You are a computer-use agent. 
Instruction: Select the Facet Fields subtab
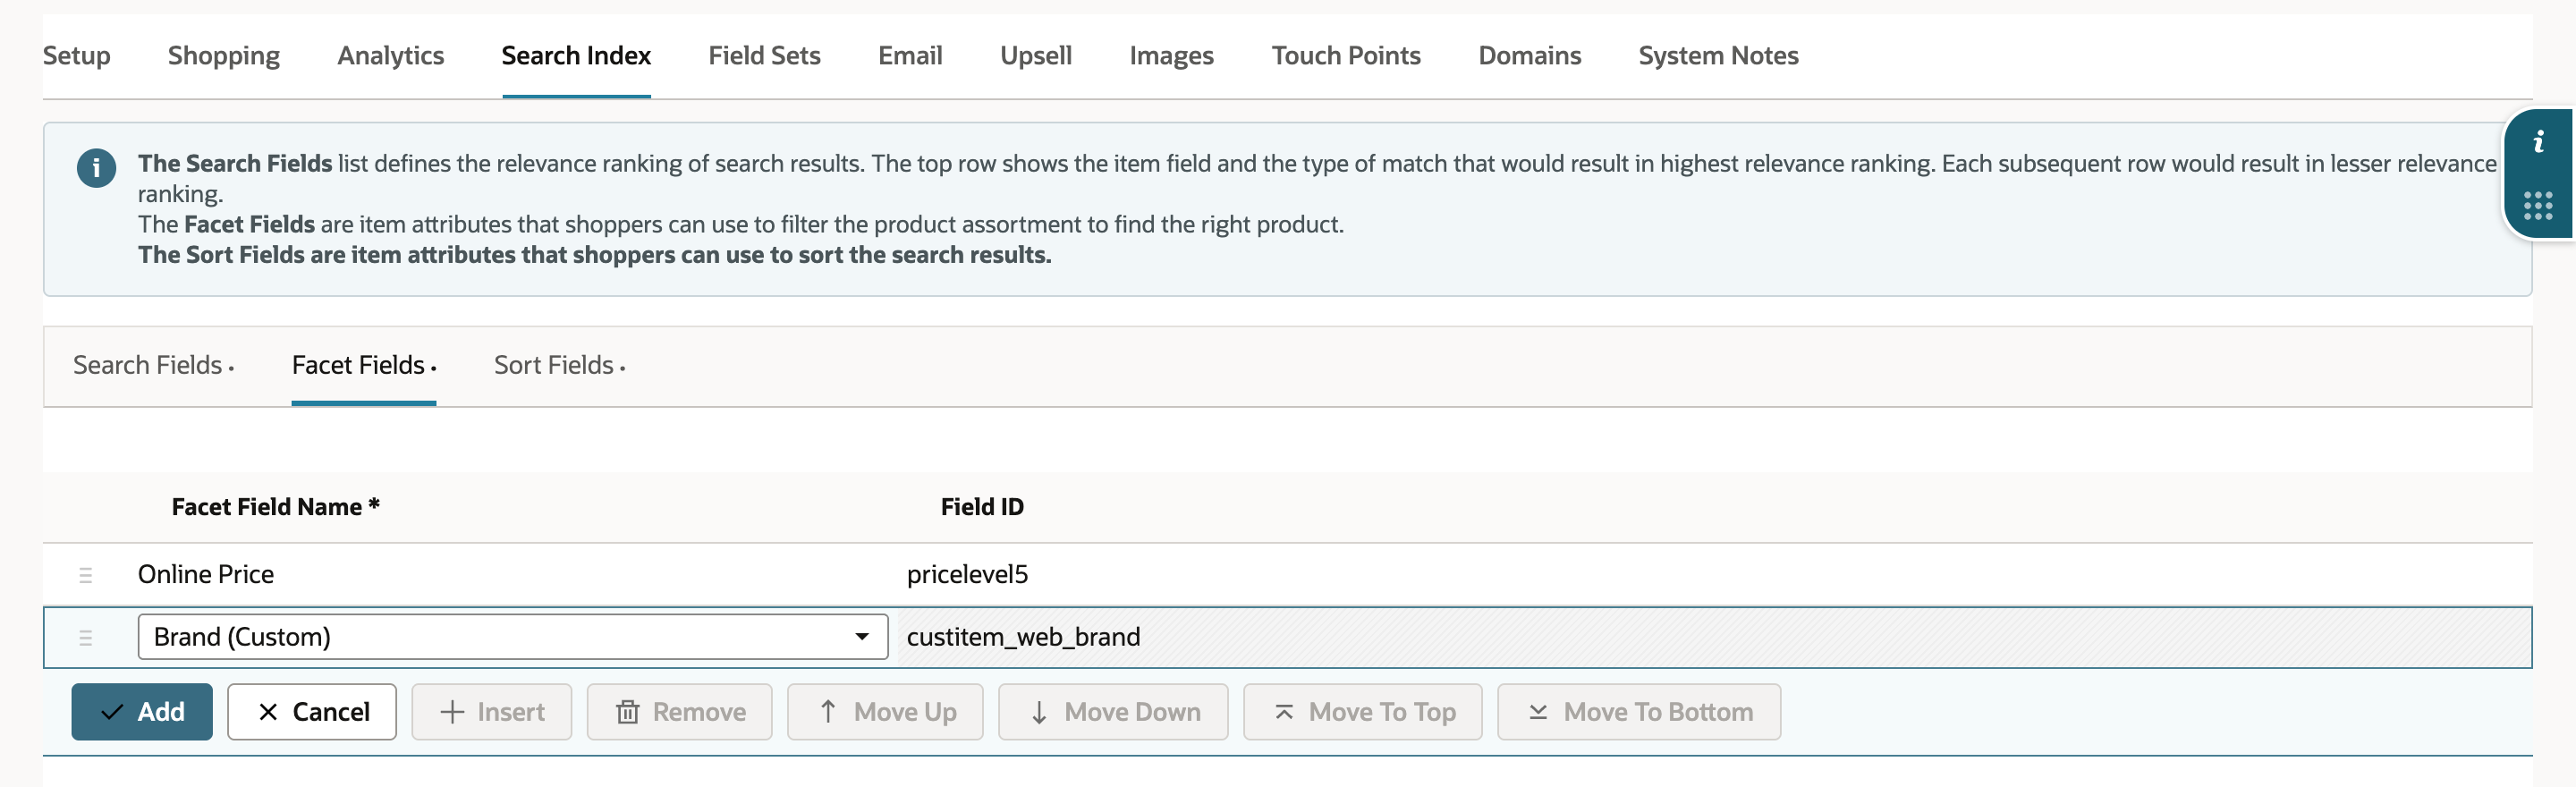(x=364, y=366)
